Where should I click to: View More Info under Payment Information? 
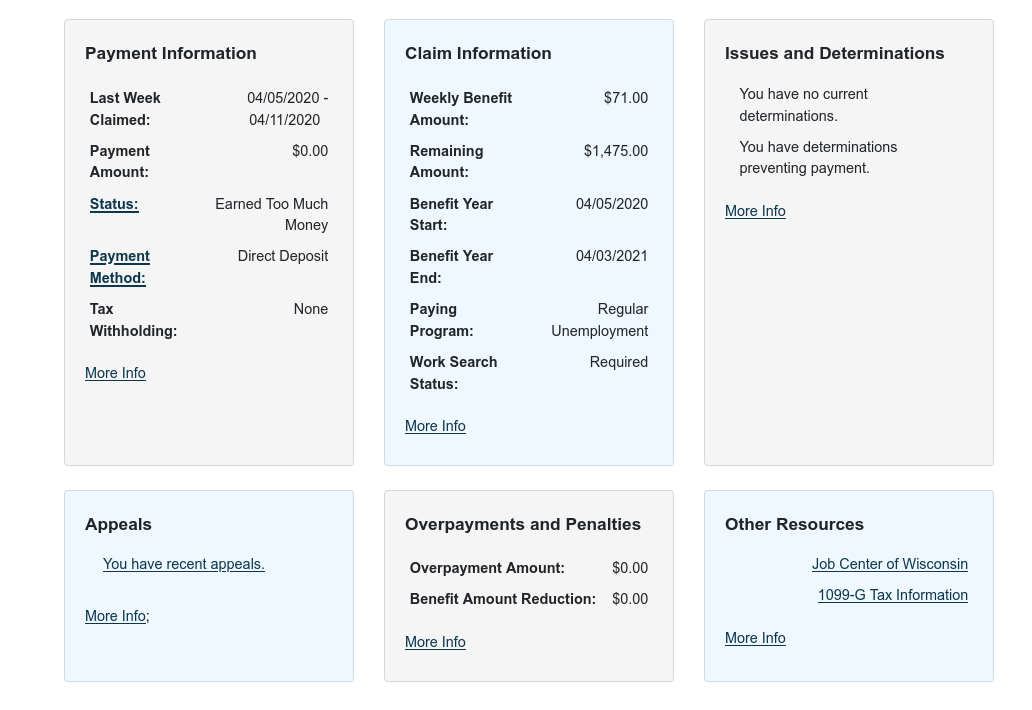click(115, 373)
